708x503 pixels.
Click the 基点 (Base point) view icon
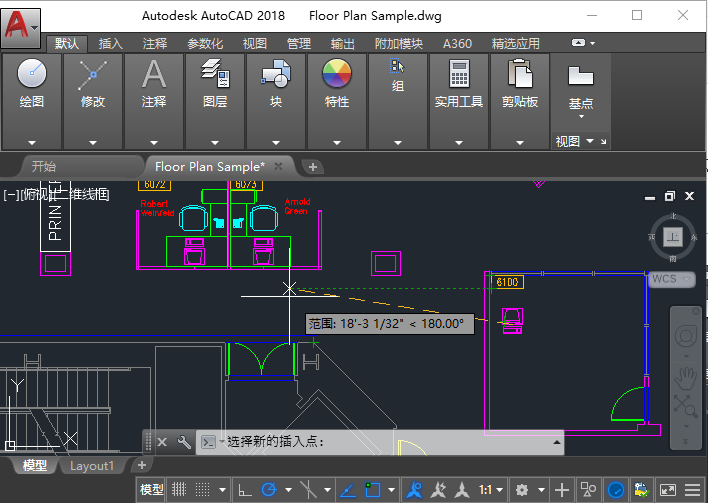tap(581, 75)
